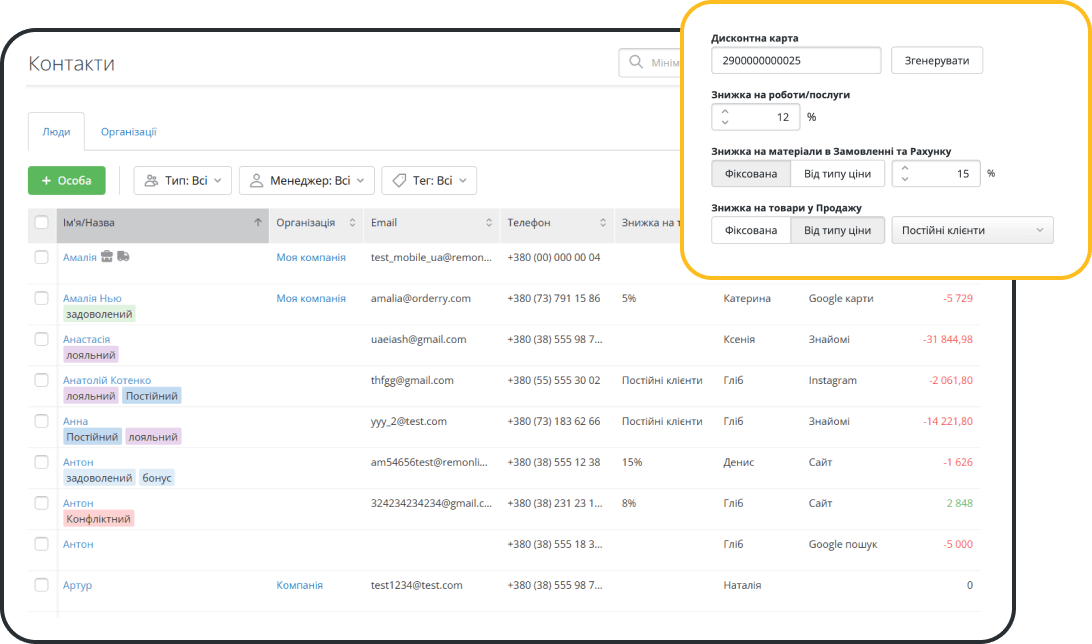The width and height of the screenshot is (1092, 644).
Task: Click the truck icon next to Амалія
Action: tap(123, 257)
